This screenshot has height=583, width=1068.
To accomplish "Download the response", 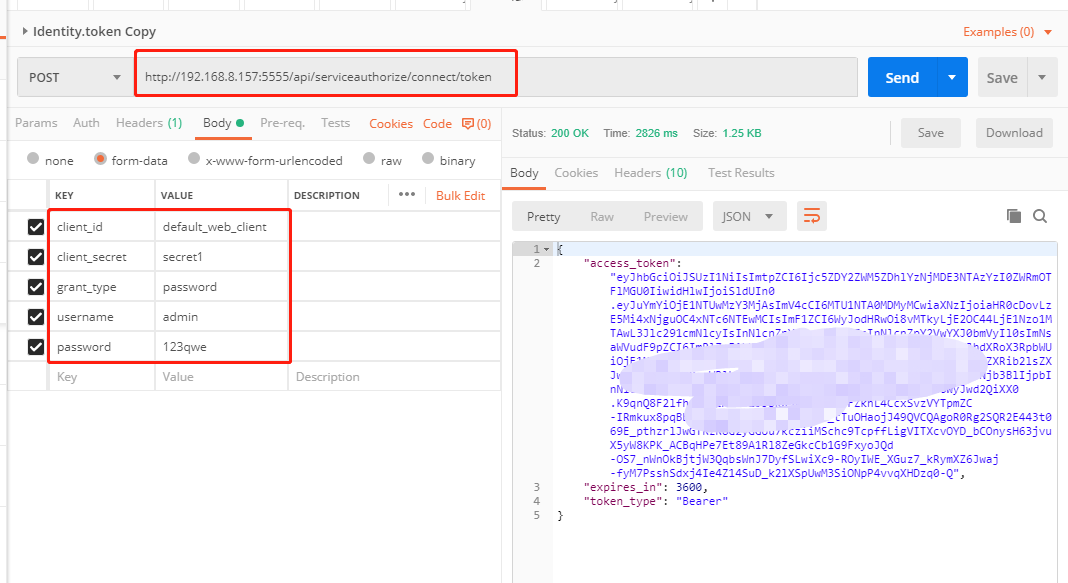I will pos(1014,133).
